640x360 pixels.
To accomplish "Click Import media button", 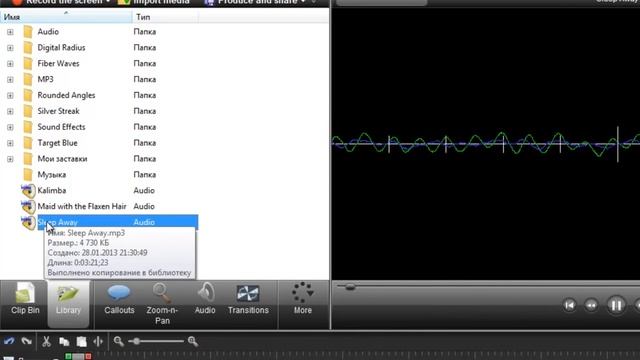I will pos(154,2).
